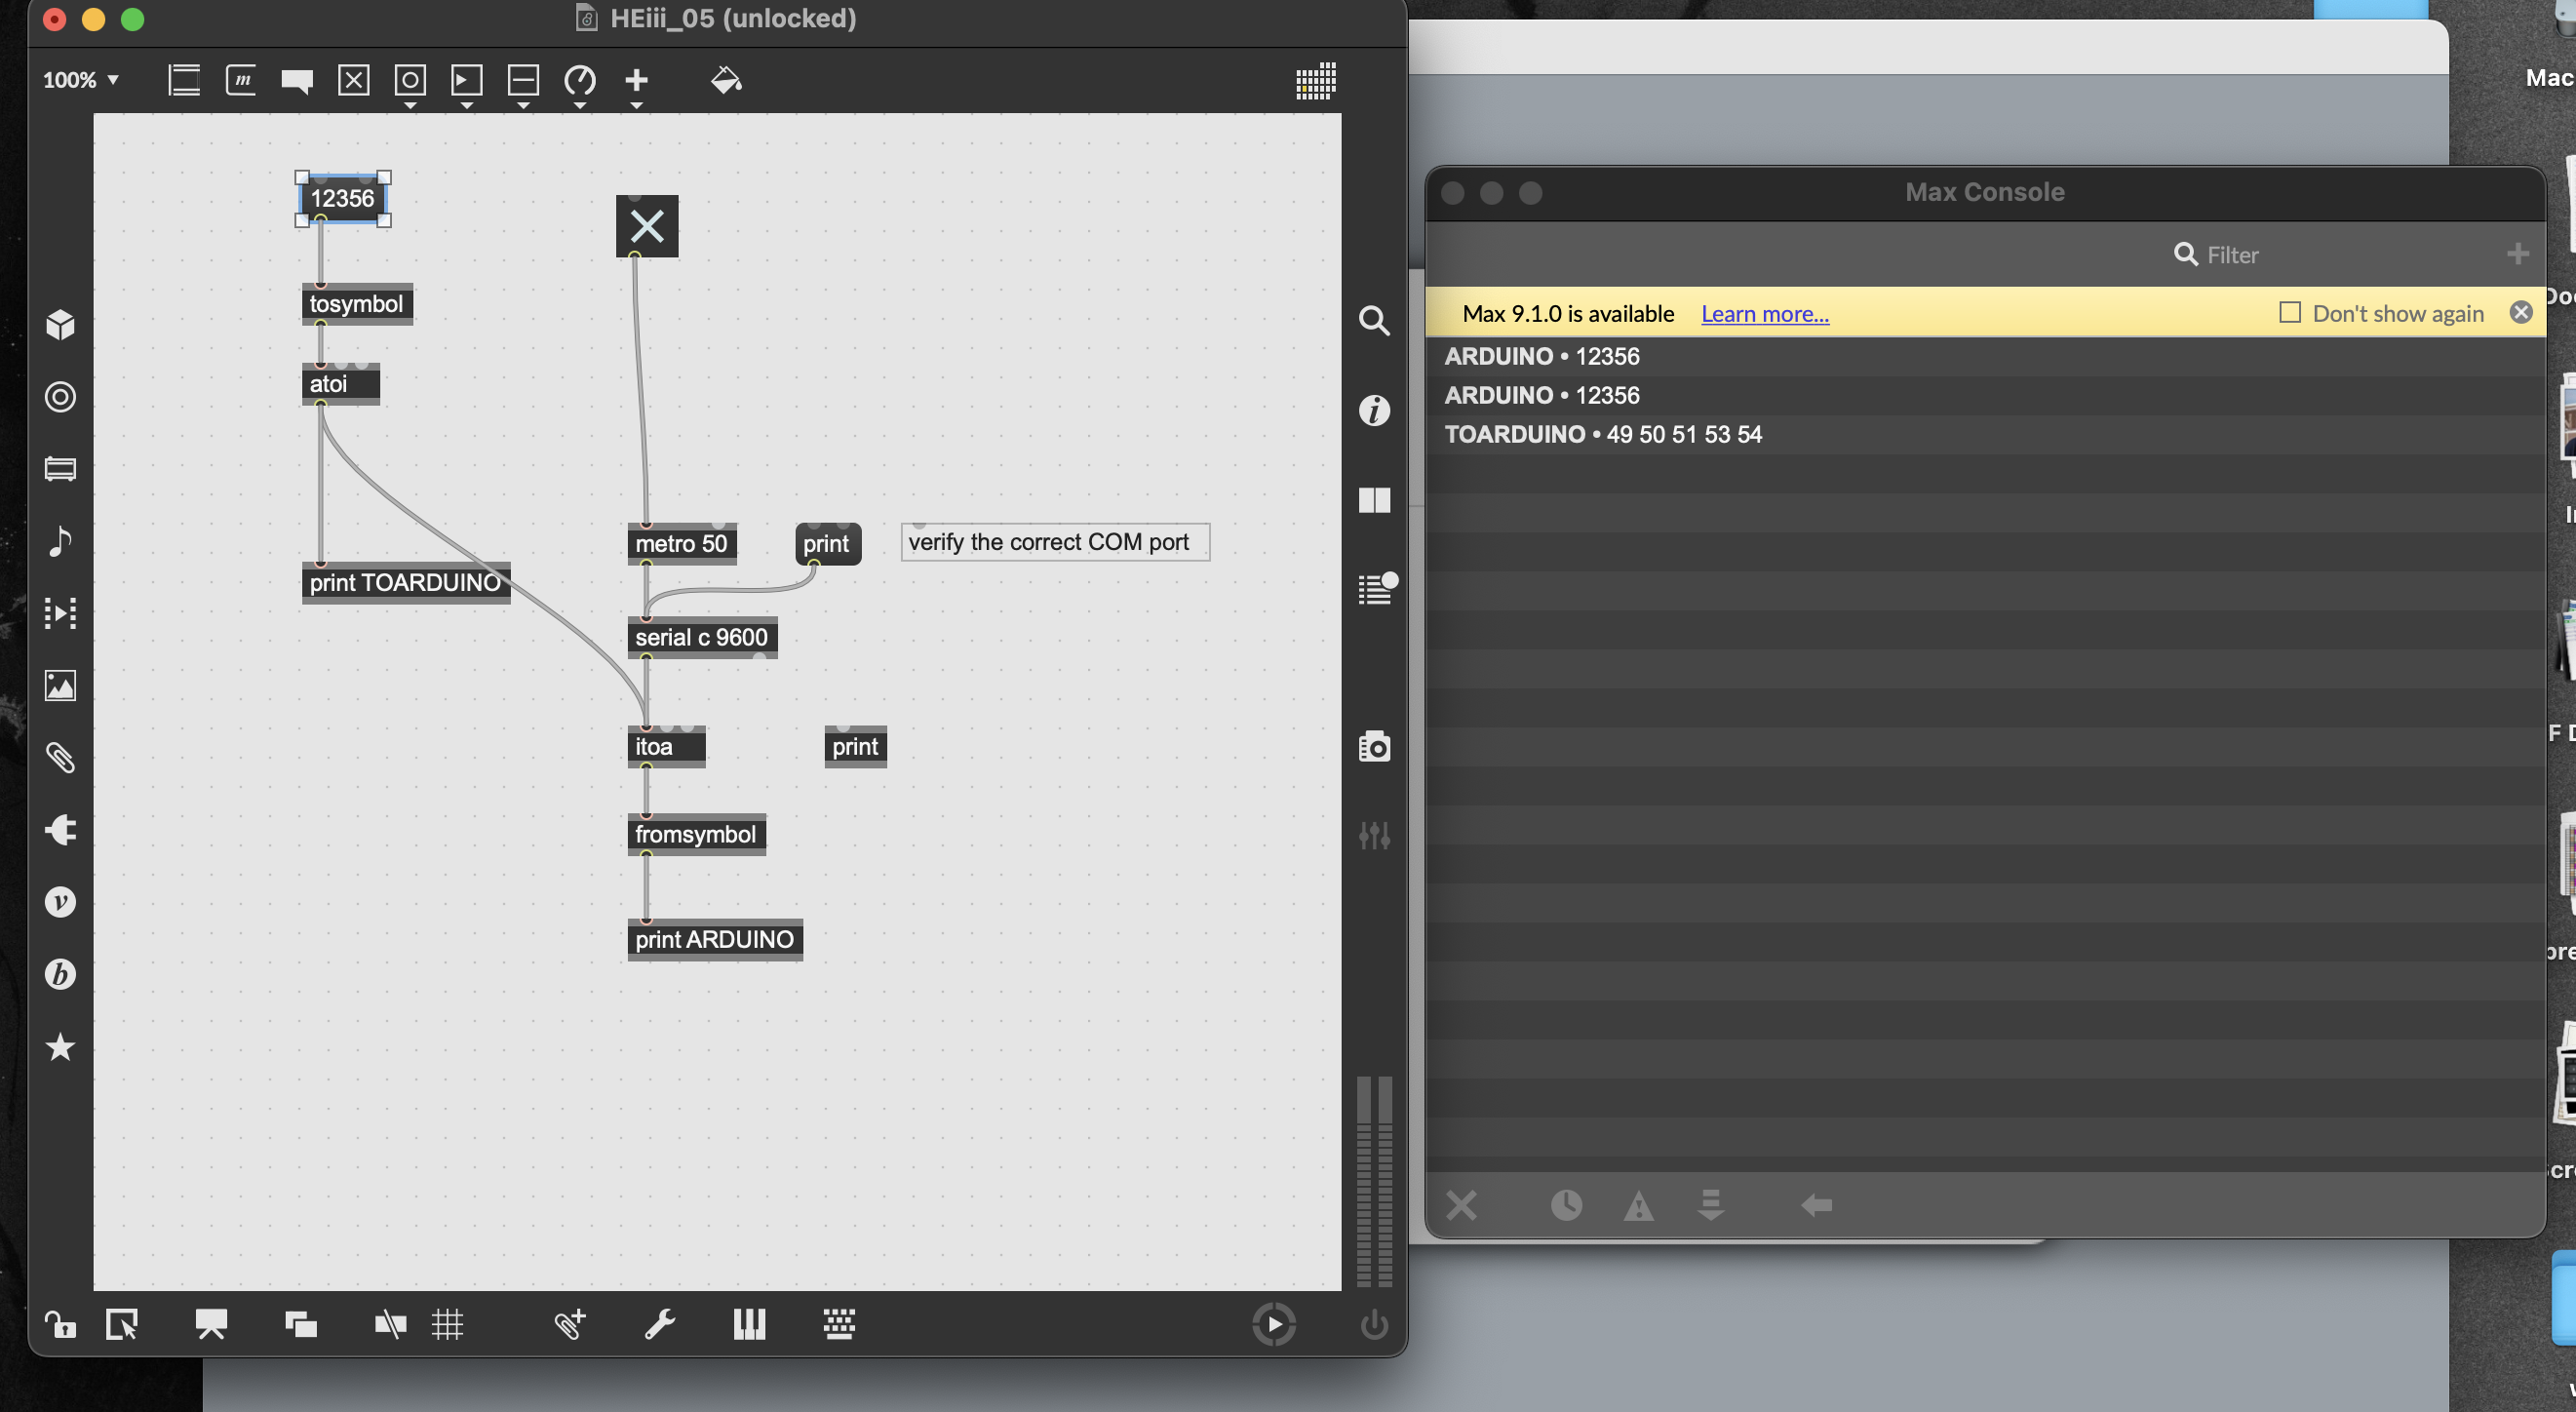Screen dimensions: 2576x1412
Task: Open the Max Console sidebar icon
Action: pos(1375,589)
